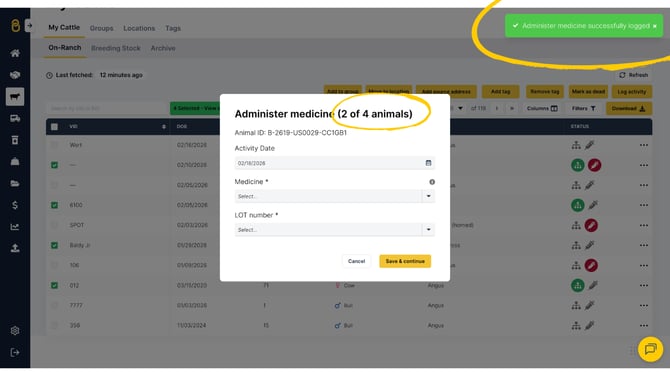
Task: Check the checkbox for row 7777
Action: click(x=54, y=306)
